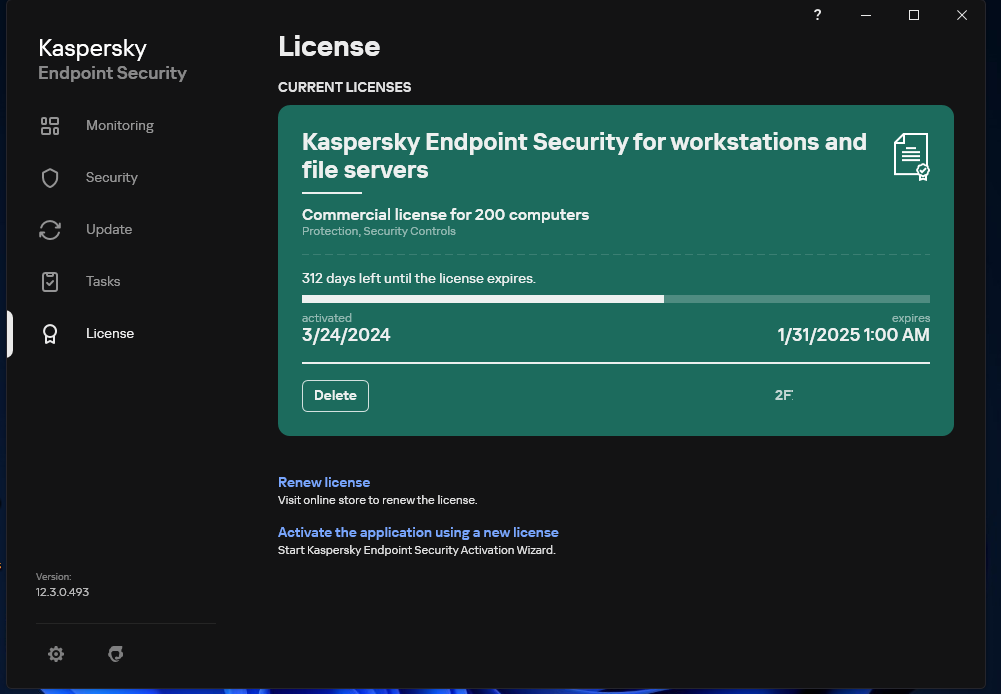1001x694 pixels.
Task: Minimize the Kaspersky window
Action: coord(866,15)
